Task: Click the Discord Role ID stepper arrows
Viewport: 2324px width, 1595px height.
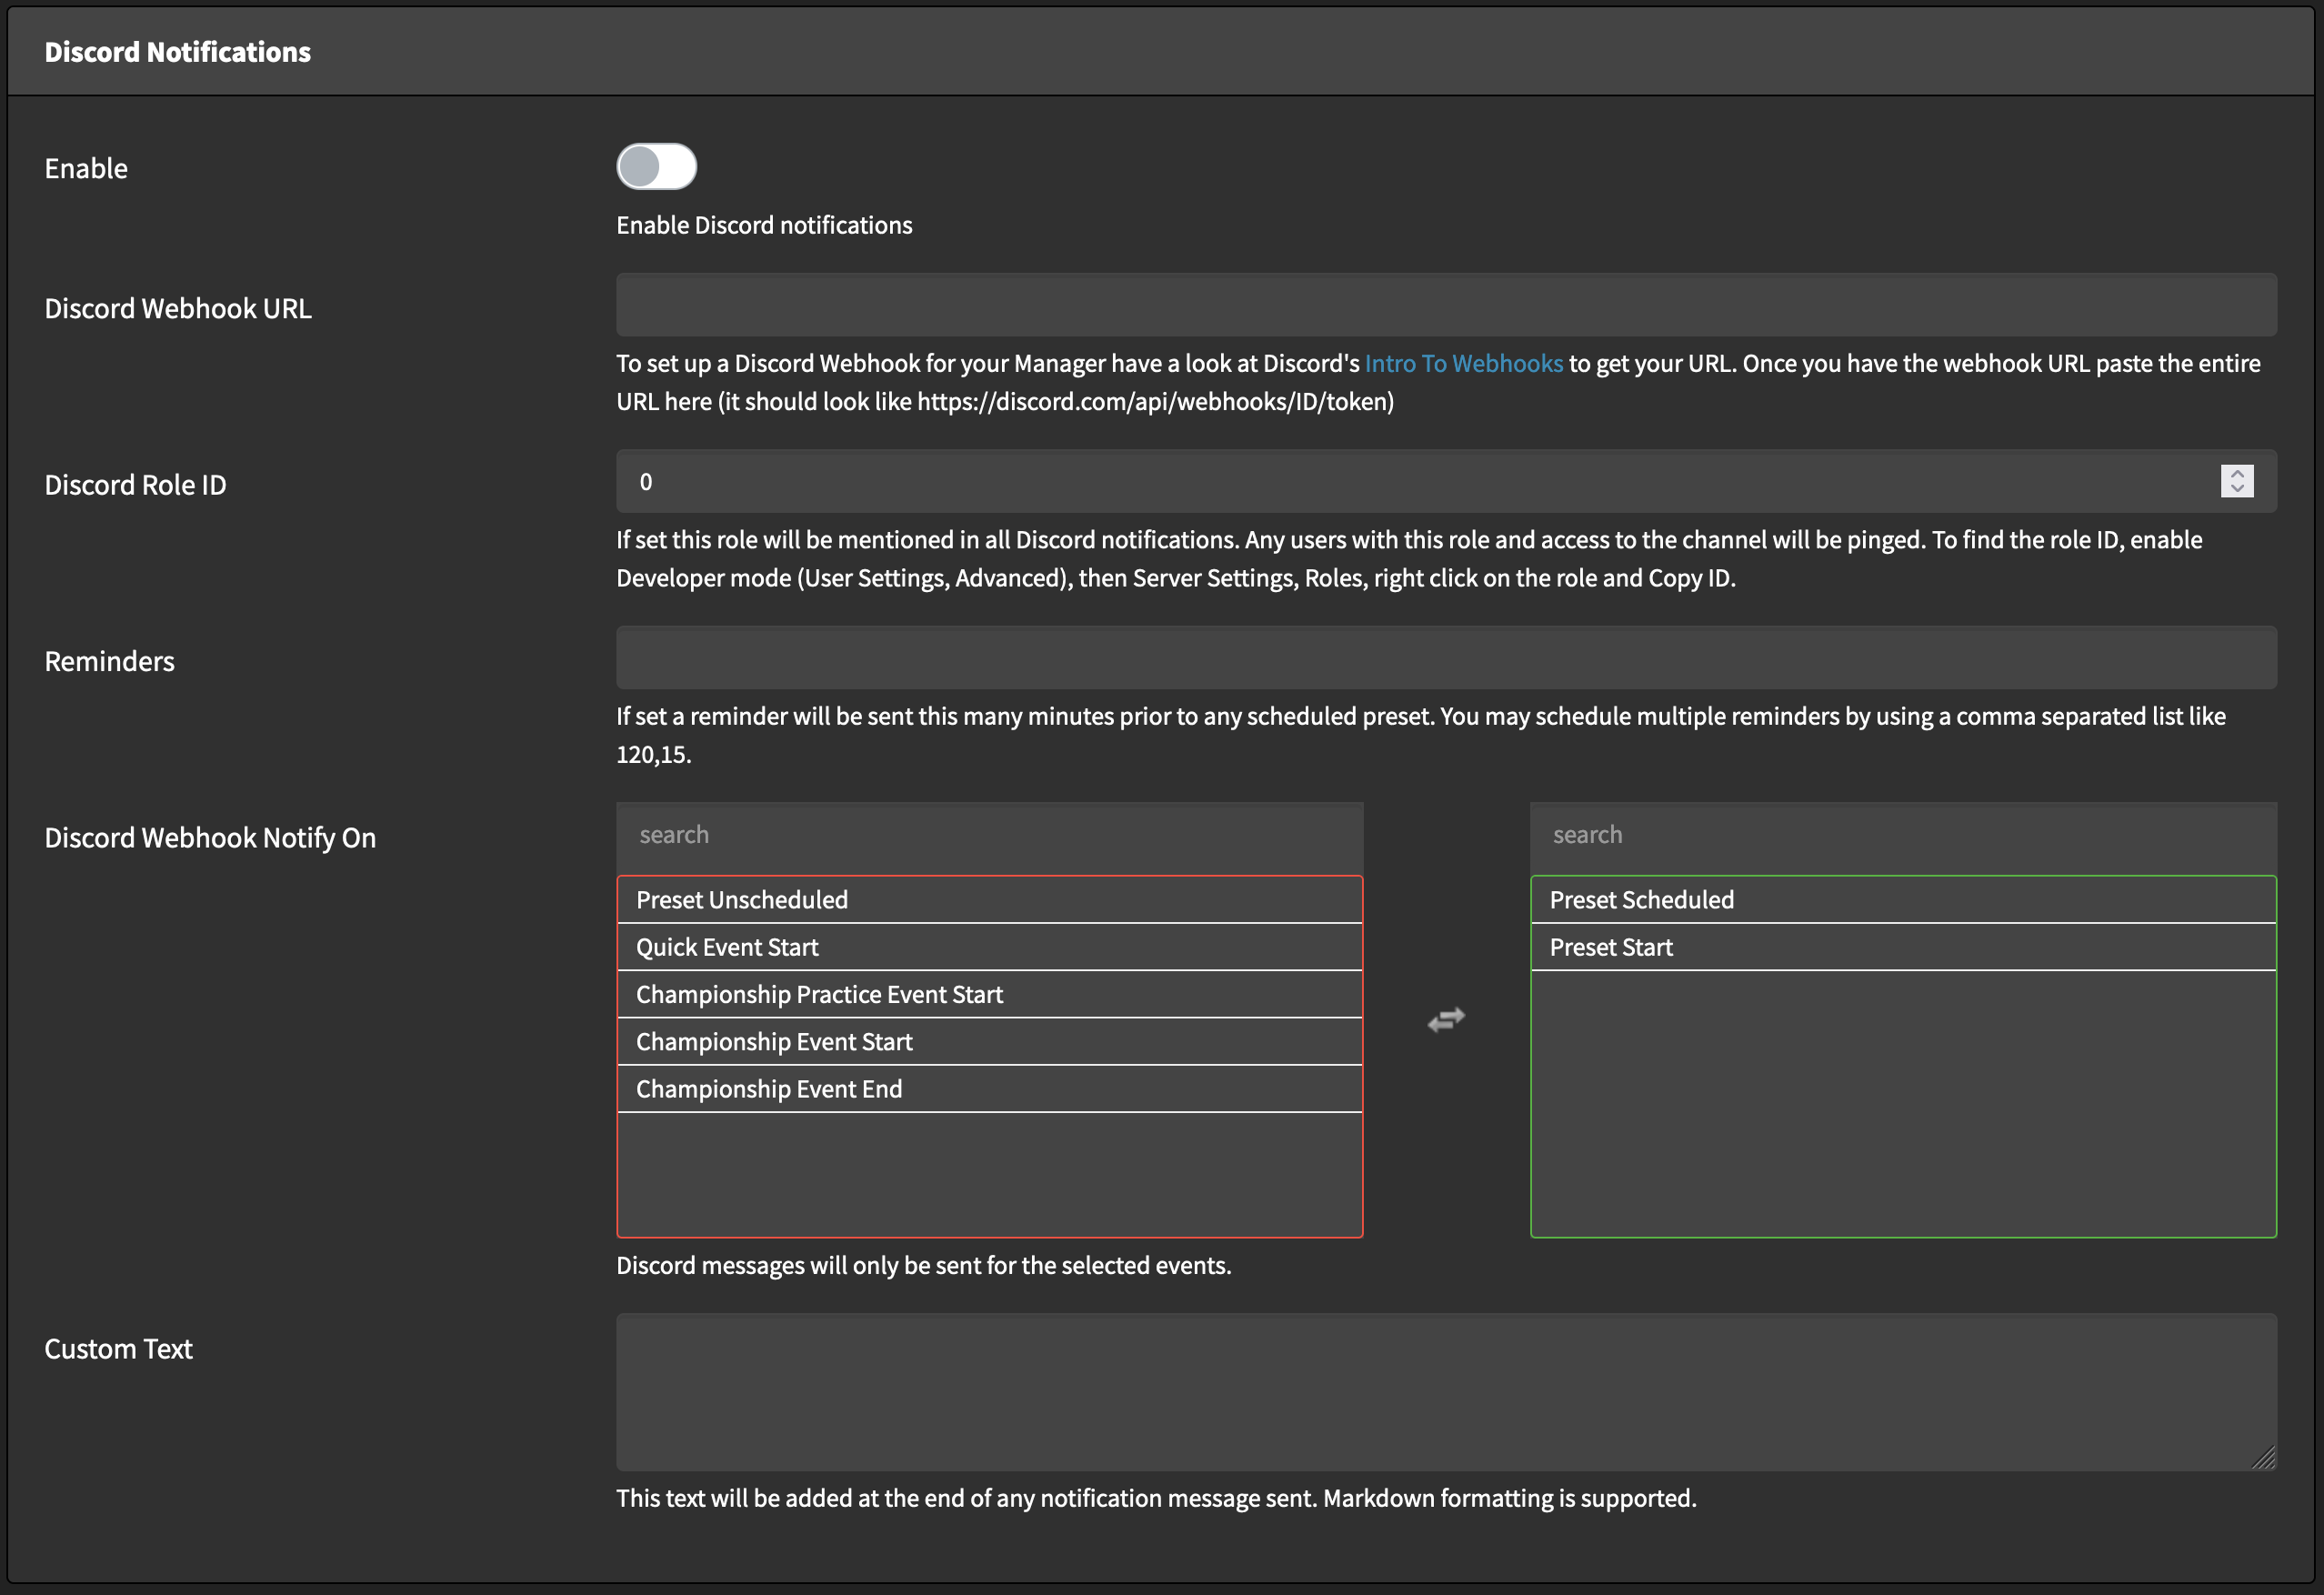Action: point(2237,481)
